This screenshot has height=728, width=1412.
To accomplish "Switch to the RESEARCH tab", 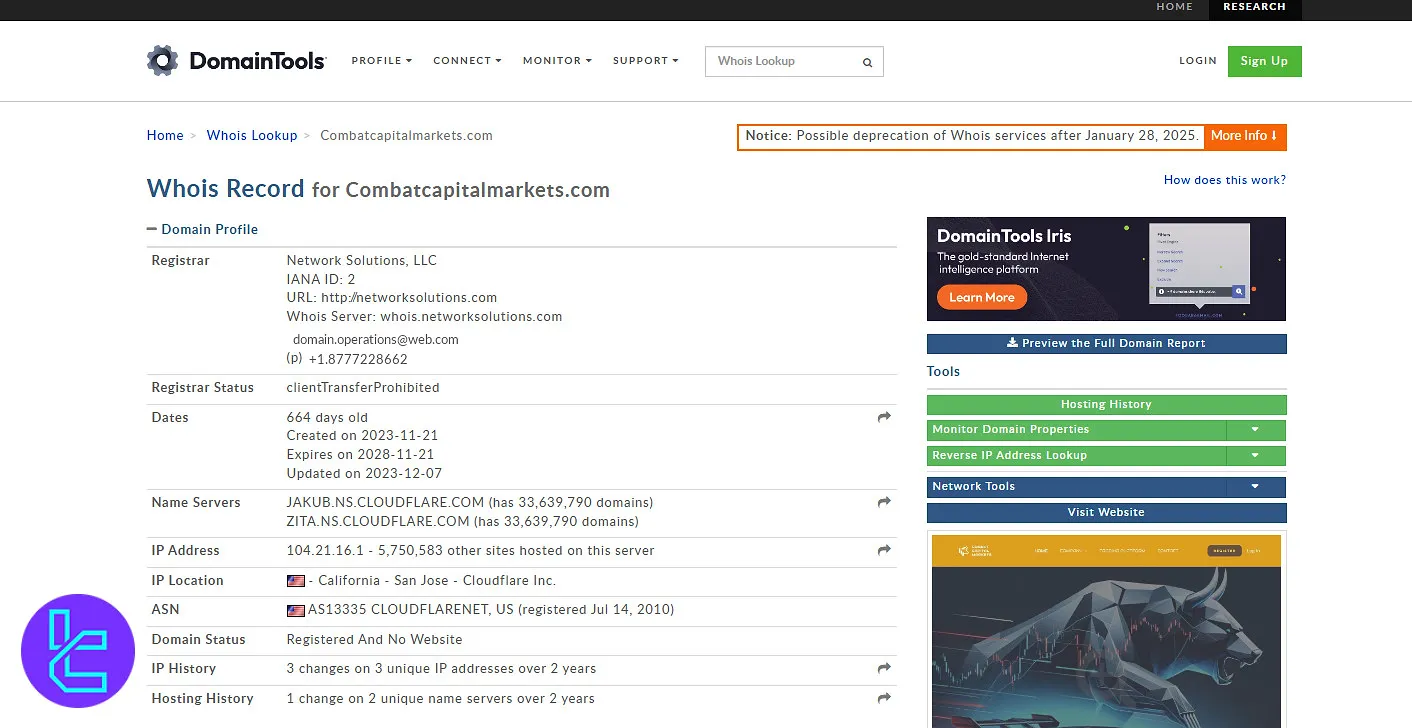I will [1255, 7].
